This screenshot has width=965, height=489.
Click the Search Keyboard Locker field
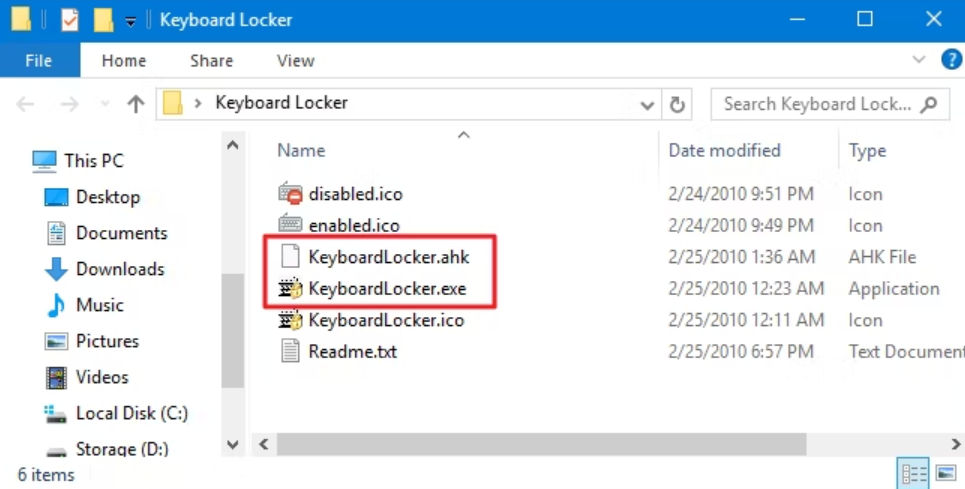(817, 104)
